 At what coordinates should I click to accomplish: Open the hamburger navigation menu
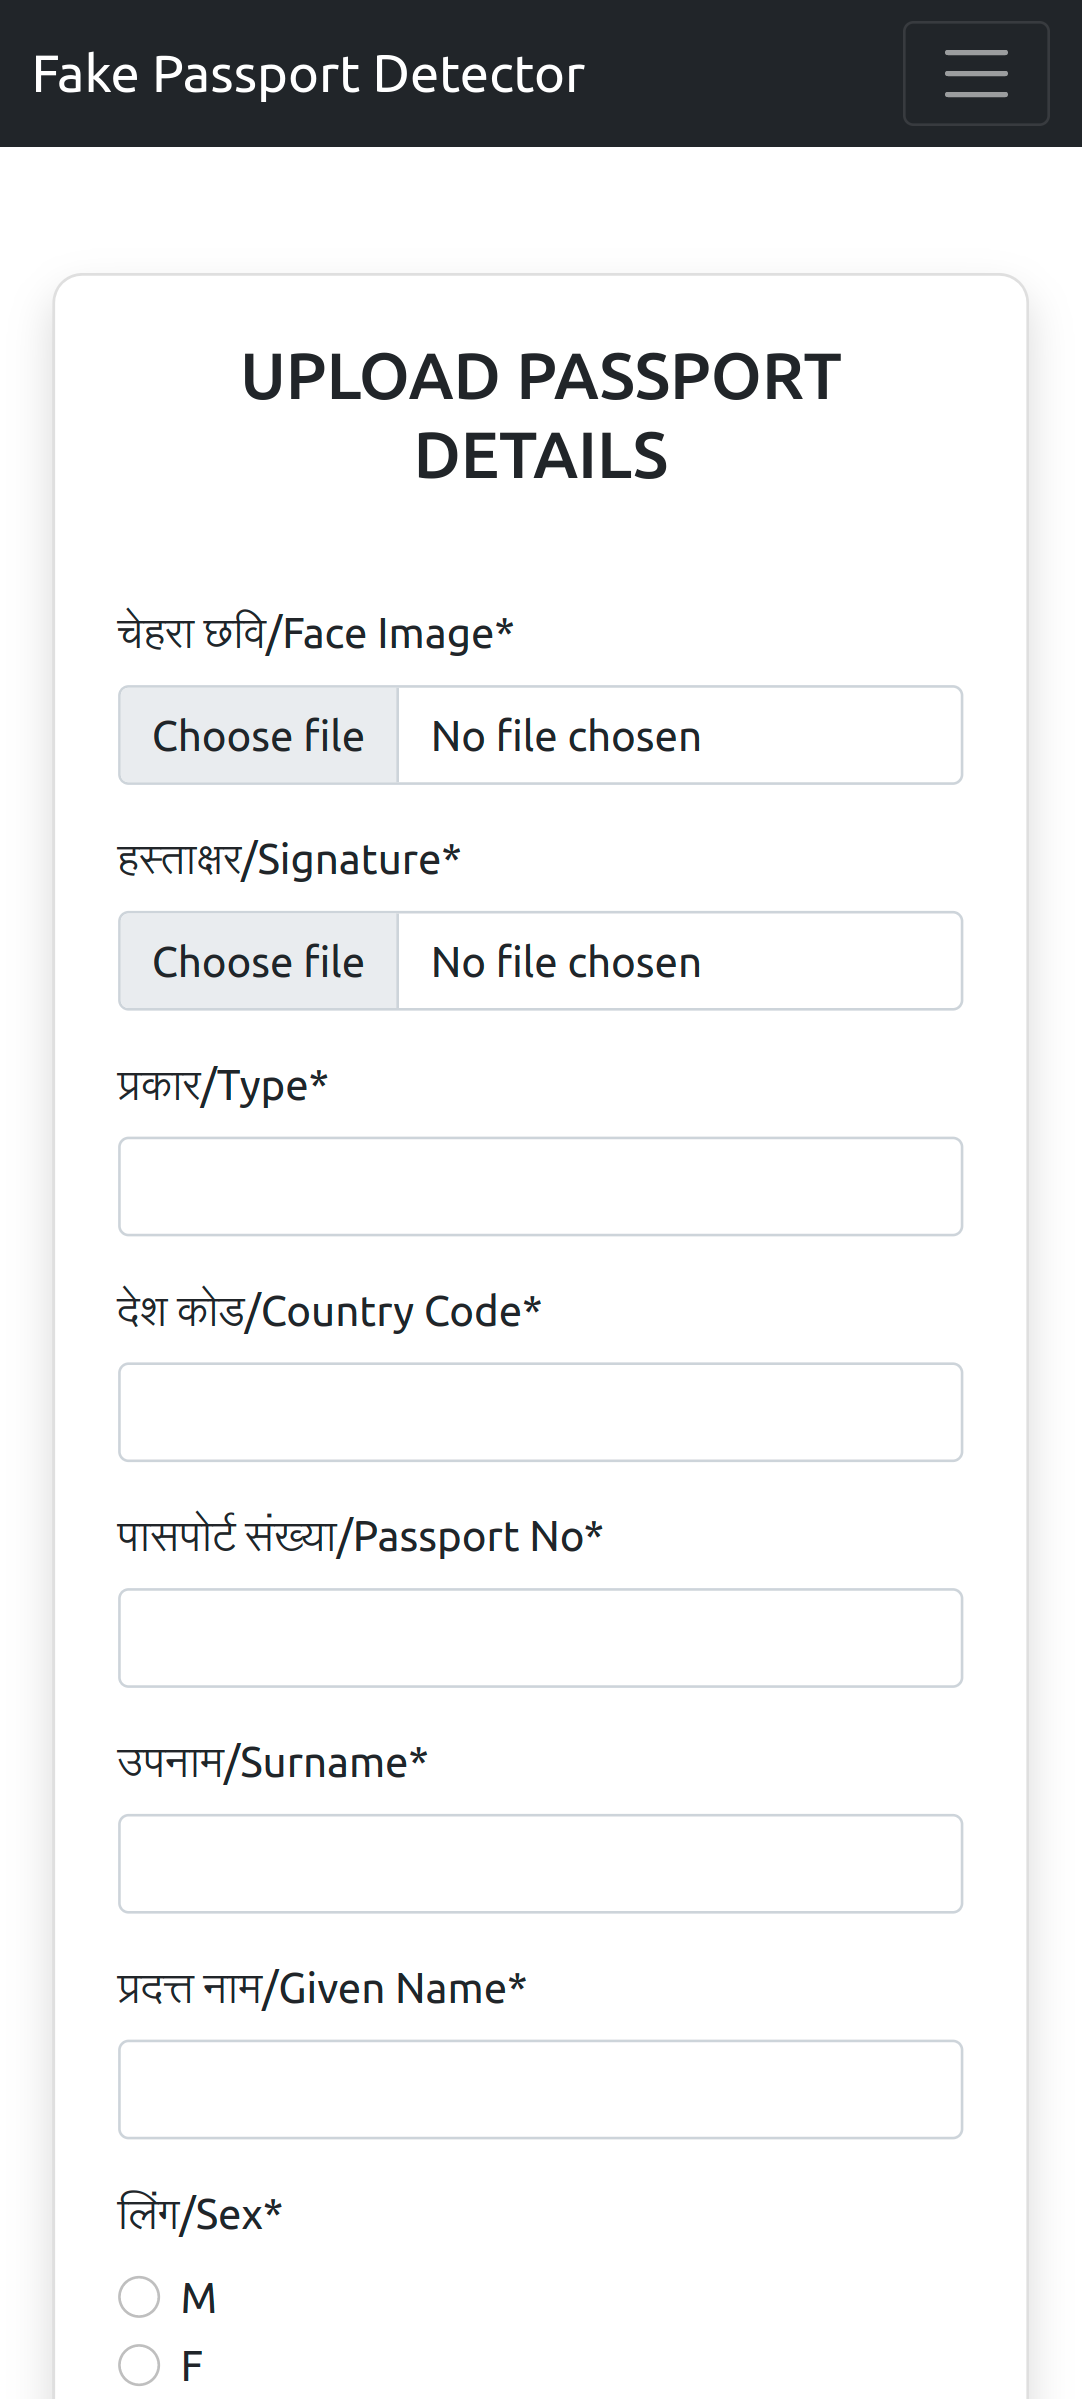[976, 73]
